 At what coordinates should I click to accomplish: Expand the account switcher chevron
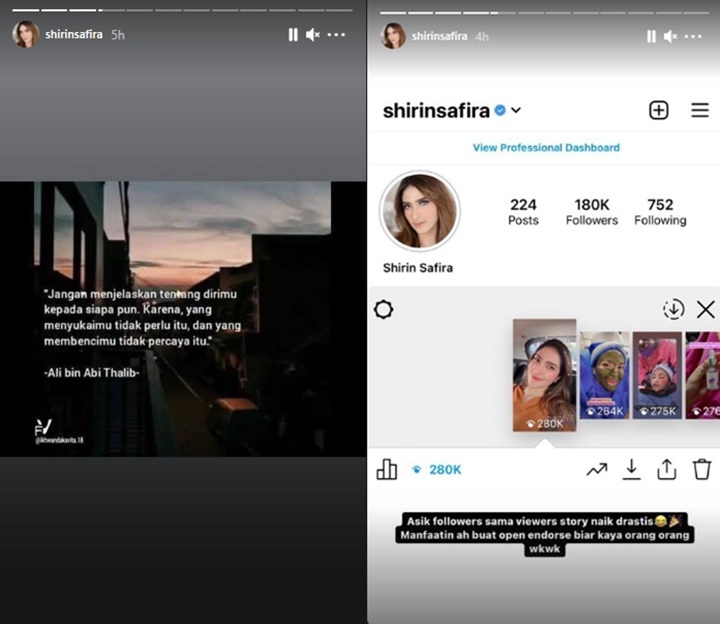[x=516, y=110]
